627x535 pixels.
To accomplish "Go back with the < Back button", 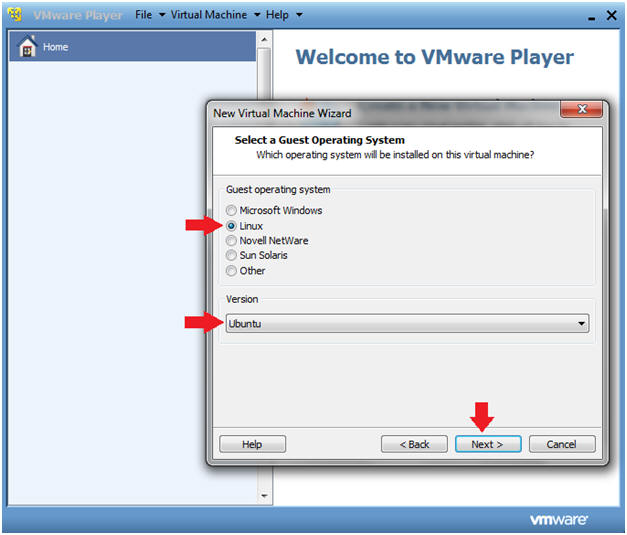I will pyautogui.click(x=414, y=444).
